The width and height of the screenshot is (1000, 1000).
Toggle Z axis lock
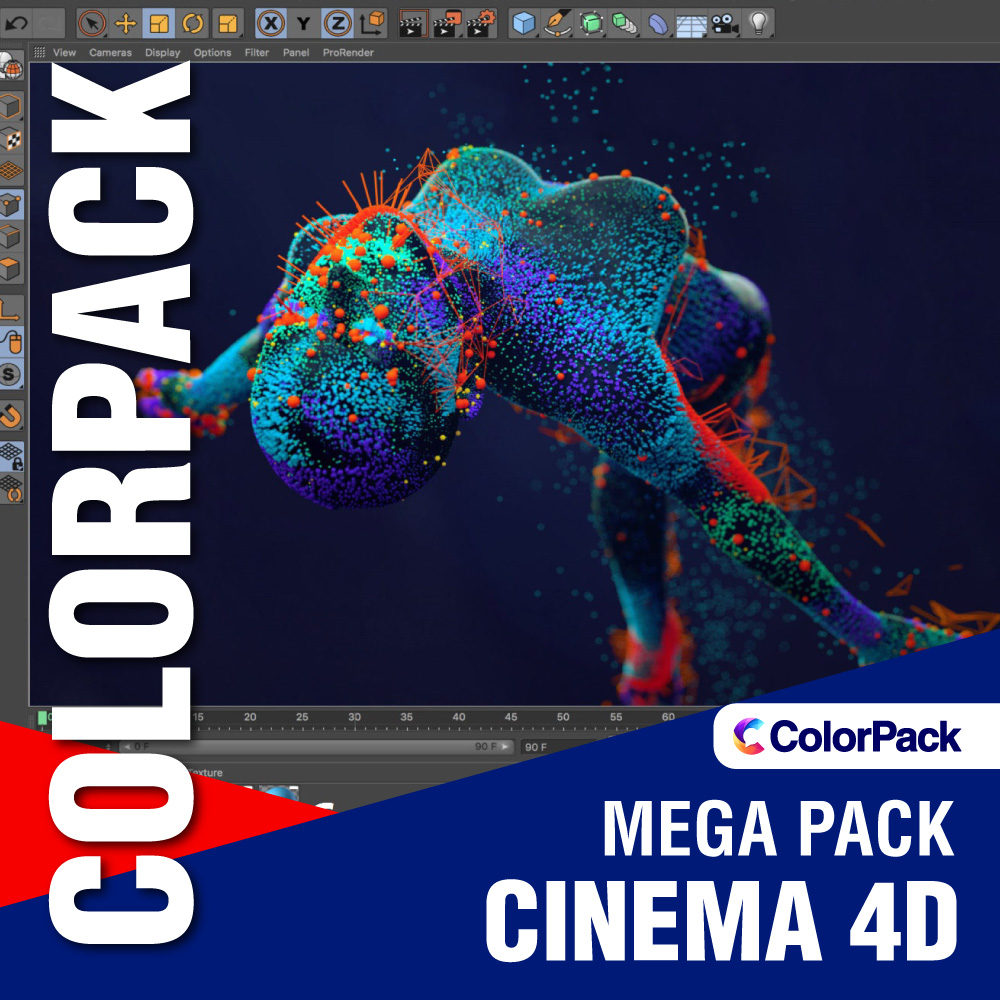pos(338,22)
